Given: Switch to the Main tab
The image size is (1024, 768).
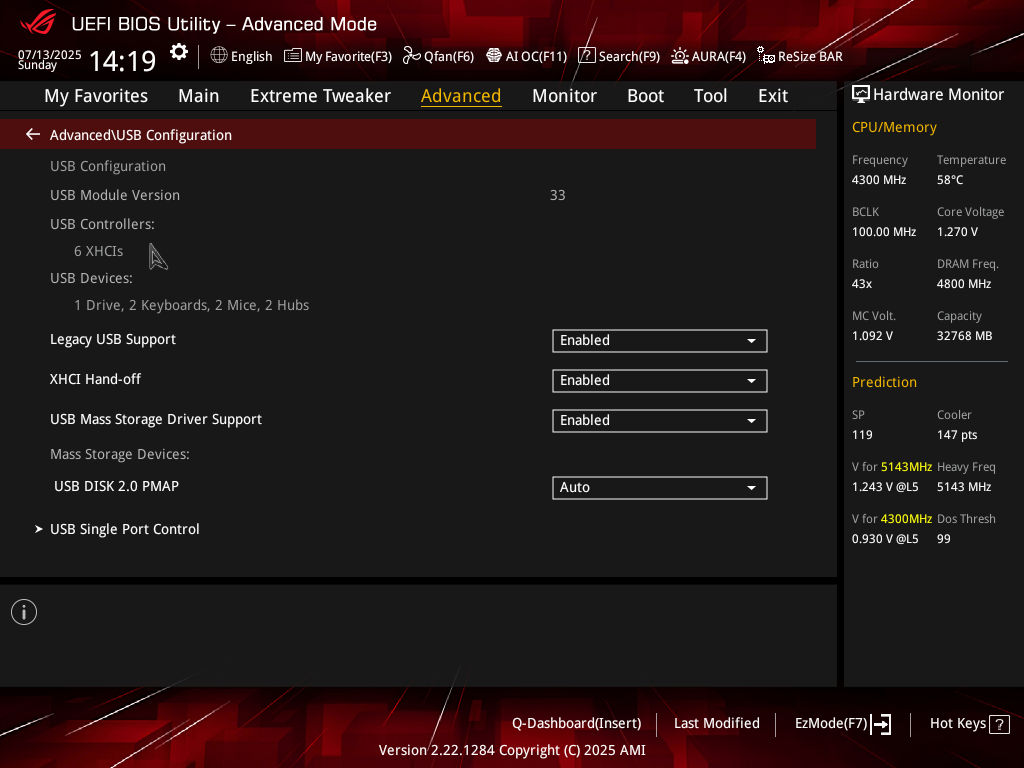Looking at the screenshot, I should point(199,96).
